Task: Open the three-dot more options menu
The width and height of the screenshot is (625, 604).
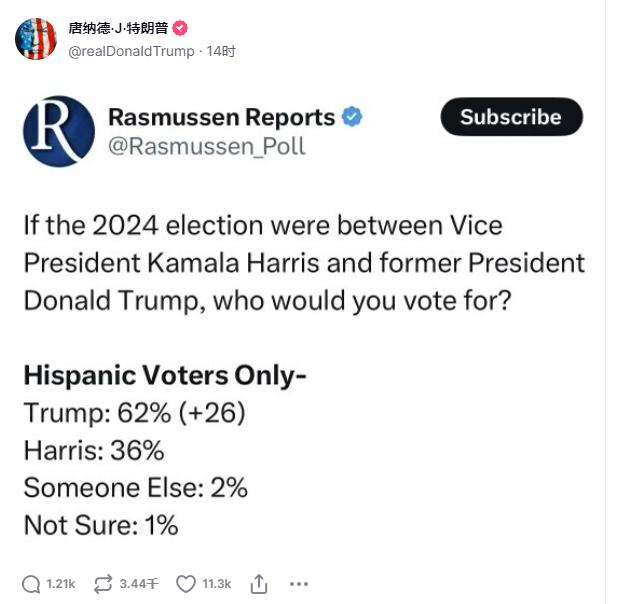Action: pyautogui.click(x=299, y=584)
